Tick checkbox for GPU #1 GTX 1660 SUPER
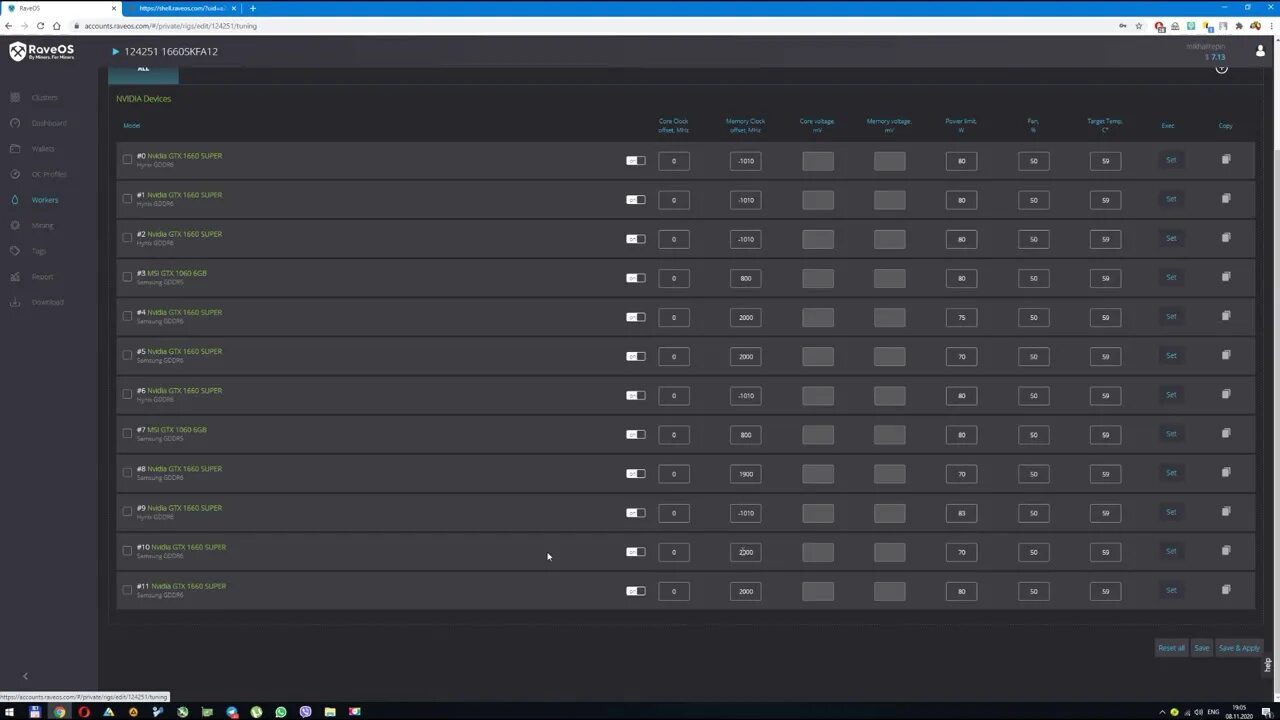1280x720 pixels. [127, 198]
